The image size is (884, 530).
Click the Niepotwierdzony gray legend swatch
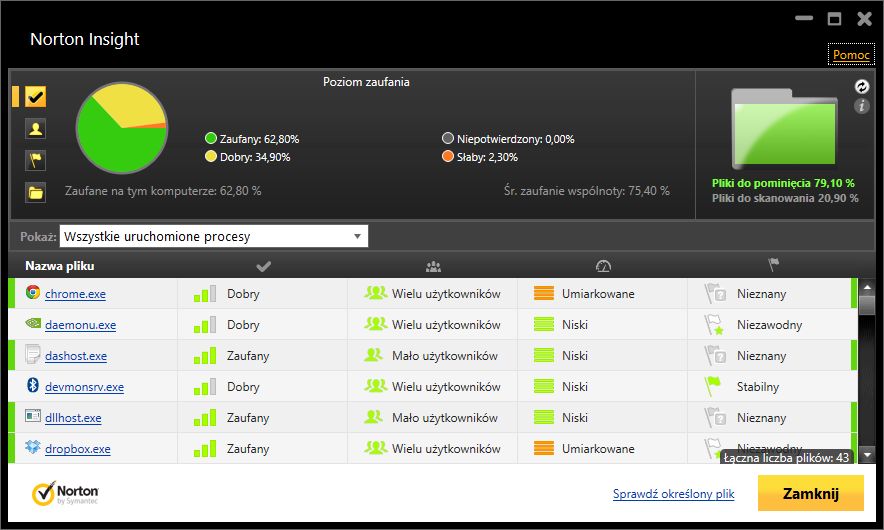448,138
